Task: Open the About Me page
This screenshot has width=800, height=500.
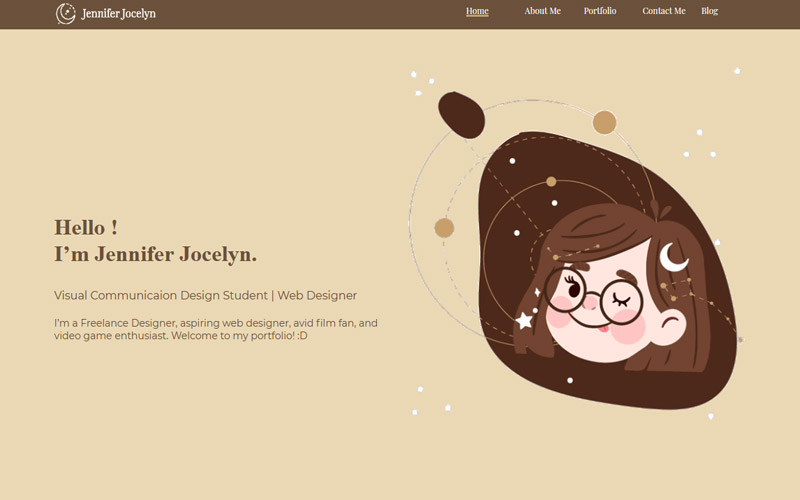Action: (x=542, y=11)
